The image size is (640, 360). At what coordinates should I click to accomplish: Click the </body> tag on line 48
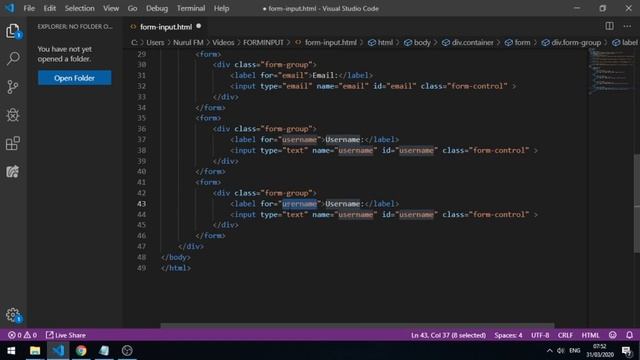click(176, 257)
